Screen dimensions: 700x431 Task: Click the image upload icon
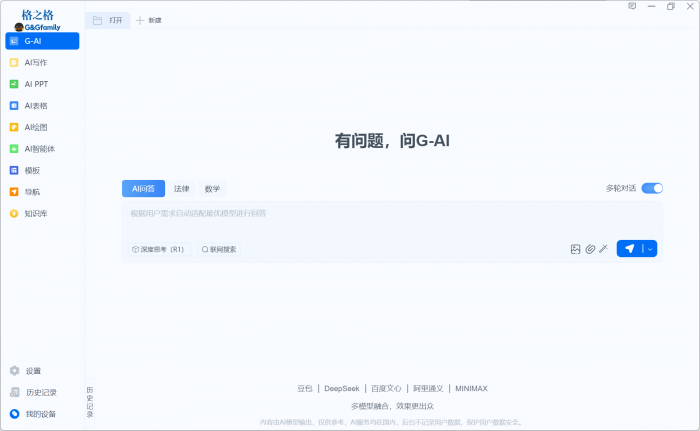pyautogui.click(x=575, y=249)
